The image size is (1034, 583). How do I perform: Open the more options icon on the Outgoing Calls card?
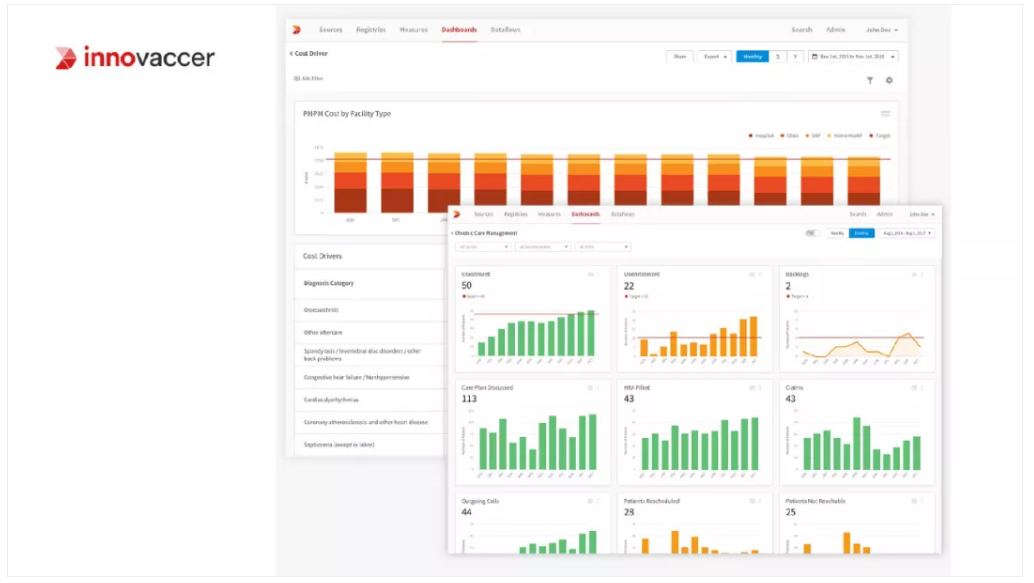pos(598,501)
